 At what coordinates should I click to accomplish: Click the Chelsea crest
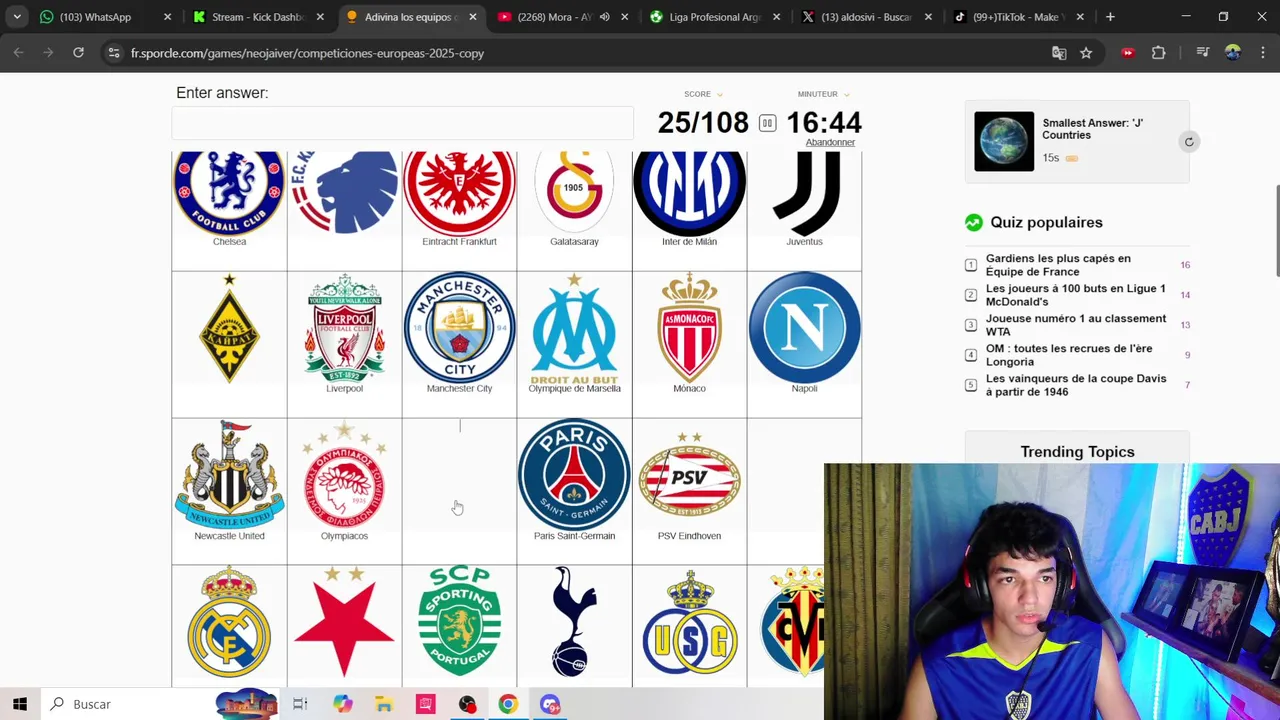tap(229, 193)
